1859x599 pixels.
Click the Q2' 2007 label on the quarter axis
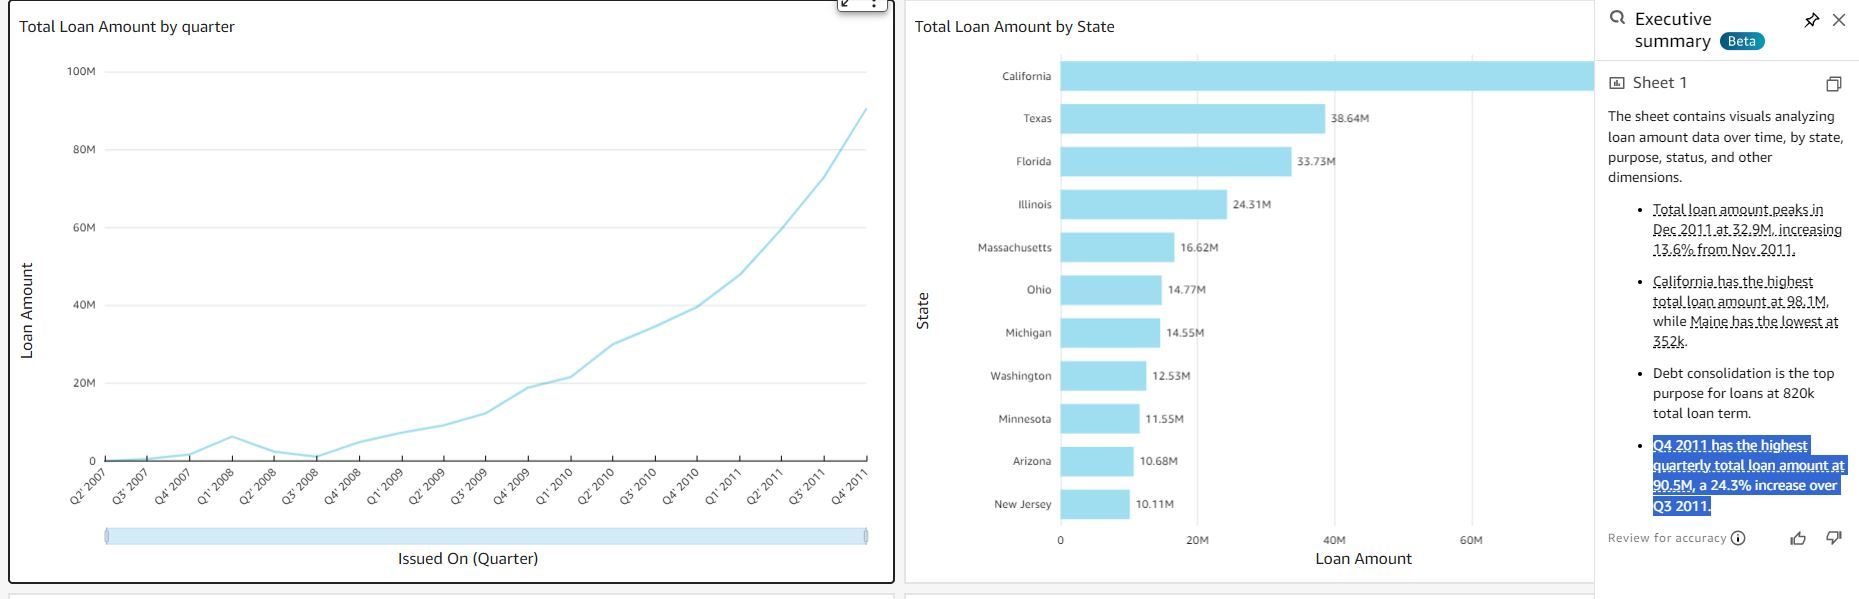click(x=88, y=486)
